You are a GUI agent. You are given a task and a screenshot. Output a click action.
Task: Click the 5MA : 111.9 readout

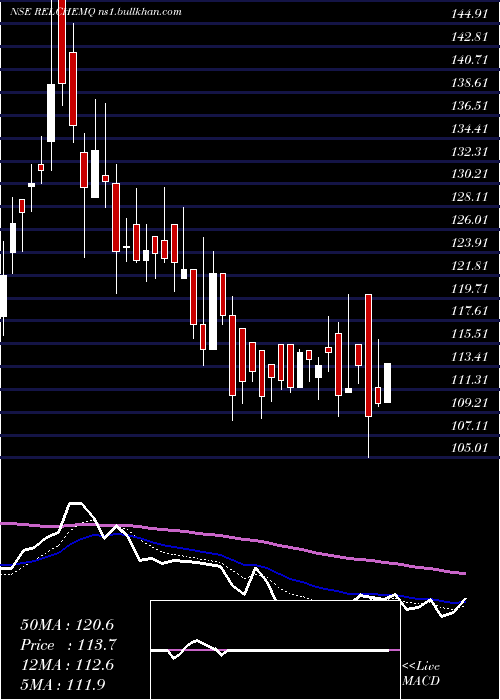pyautogui.click(x=65, y=684)
